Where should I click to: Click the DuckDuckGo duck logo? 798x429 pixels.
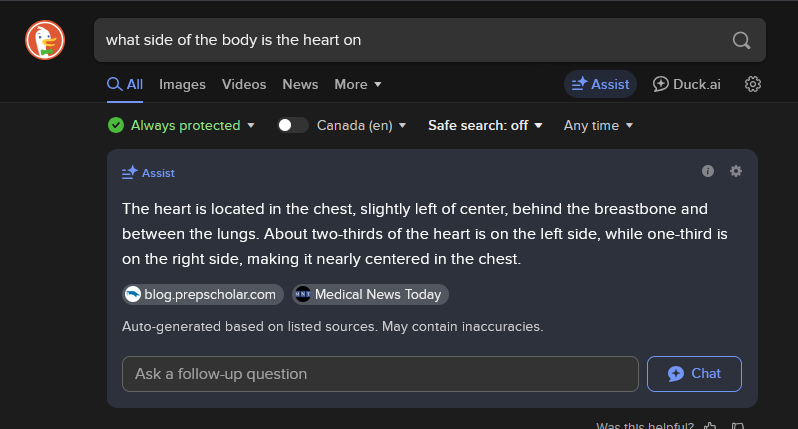(x=45, y=40)
